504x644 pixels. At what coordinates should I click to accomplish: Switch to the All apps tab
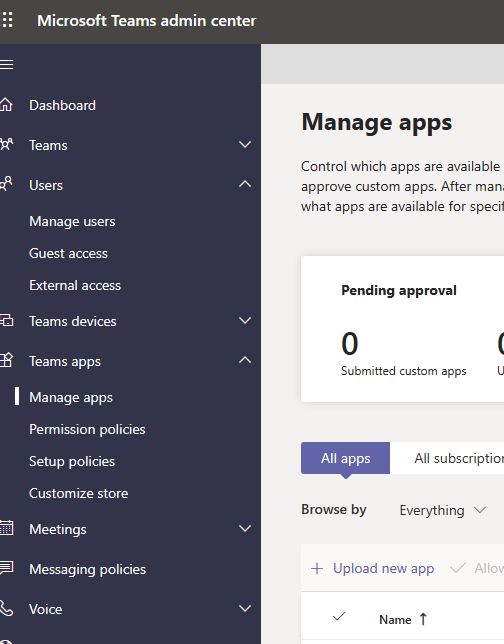pyautogui.click(x=345, y=458)
